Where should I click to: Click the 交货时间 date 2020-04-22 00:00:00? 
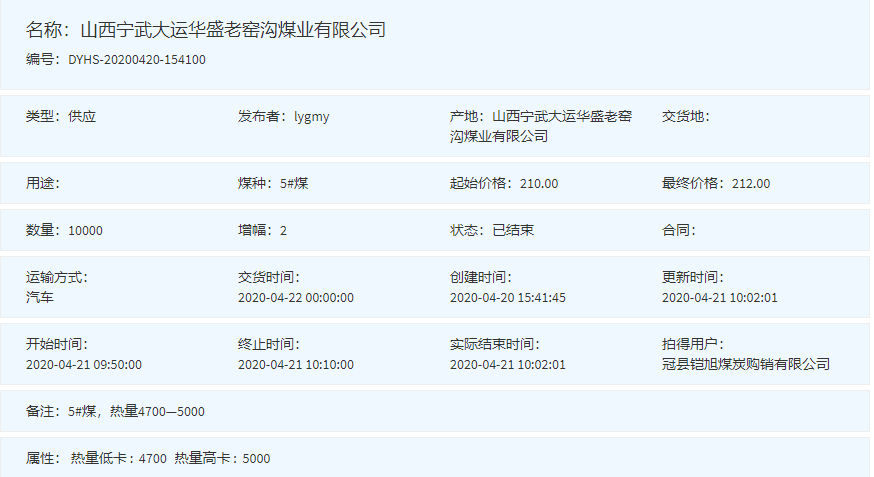pos(295,298)
